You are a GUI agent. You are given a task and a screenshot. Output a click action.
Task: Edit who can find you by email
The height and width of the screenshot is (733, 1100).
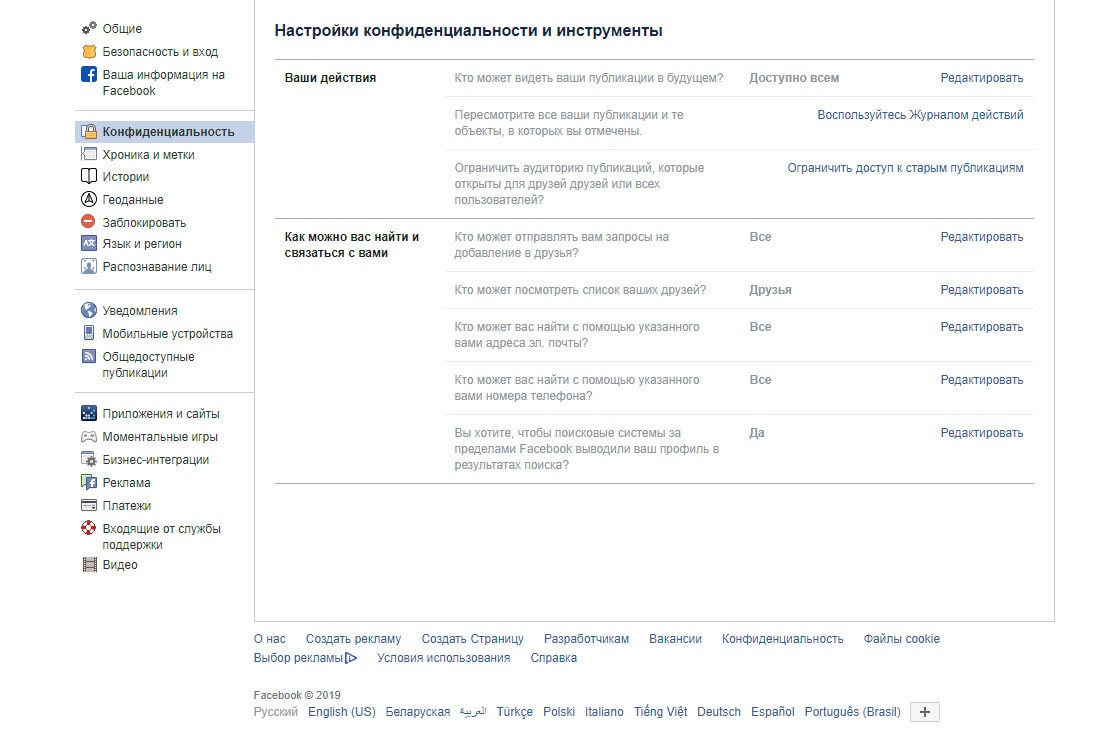click(981, 327)
